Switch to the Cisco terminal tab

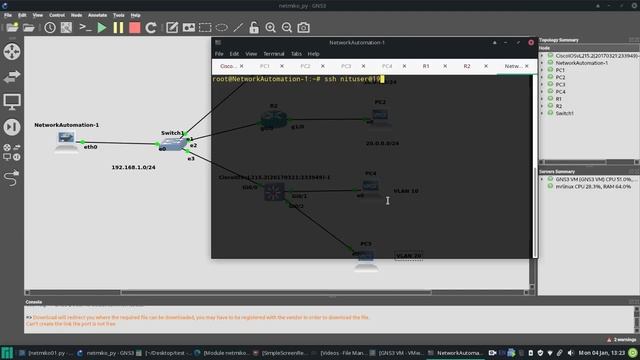227,66
